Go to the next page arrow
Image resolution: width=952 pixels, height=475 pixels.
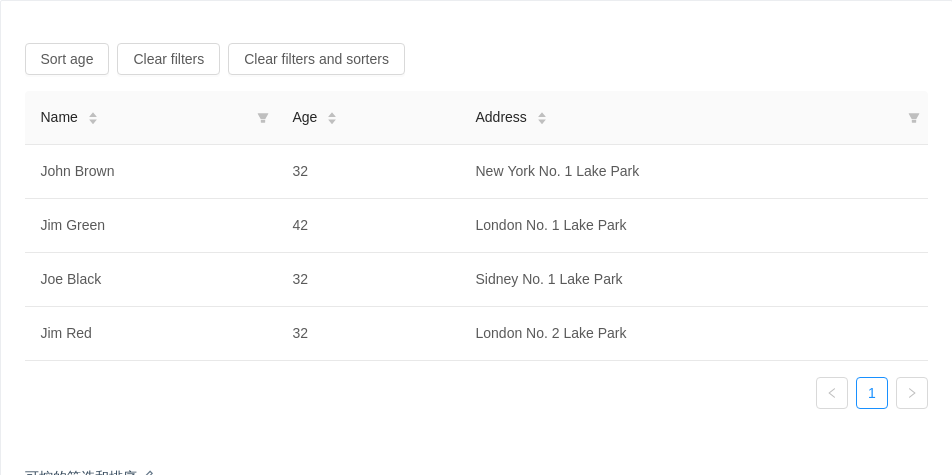[x=912, y=393]
